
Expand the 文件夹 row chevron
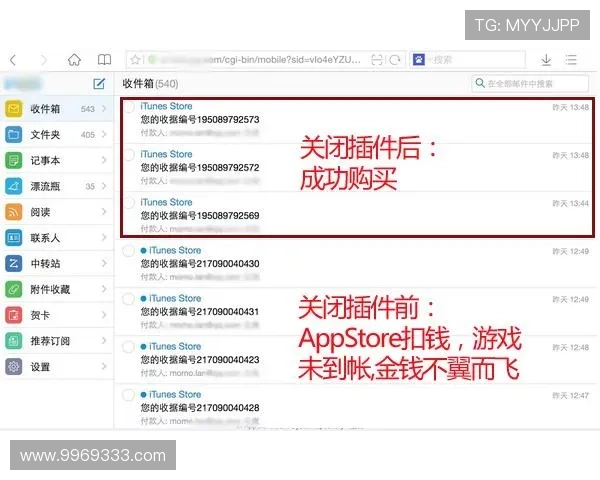click(104, 134)
